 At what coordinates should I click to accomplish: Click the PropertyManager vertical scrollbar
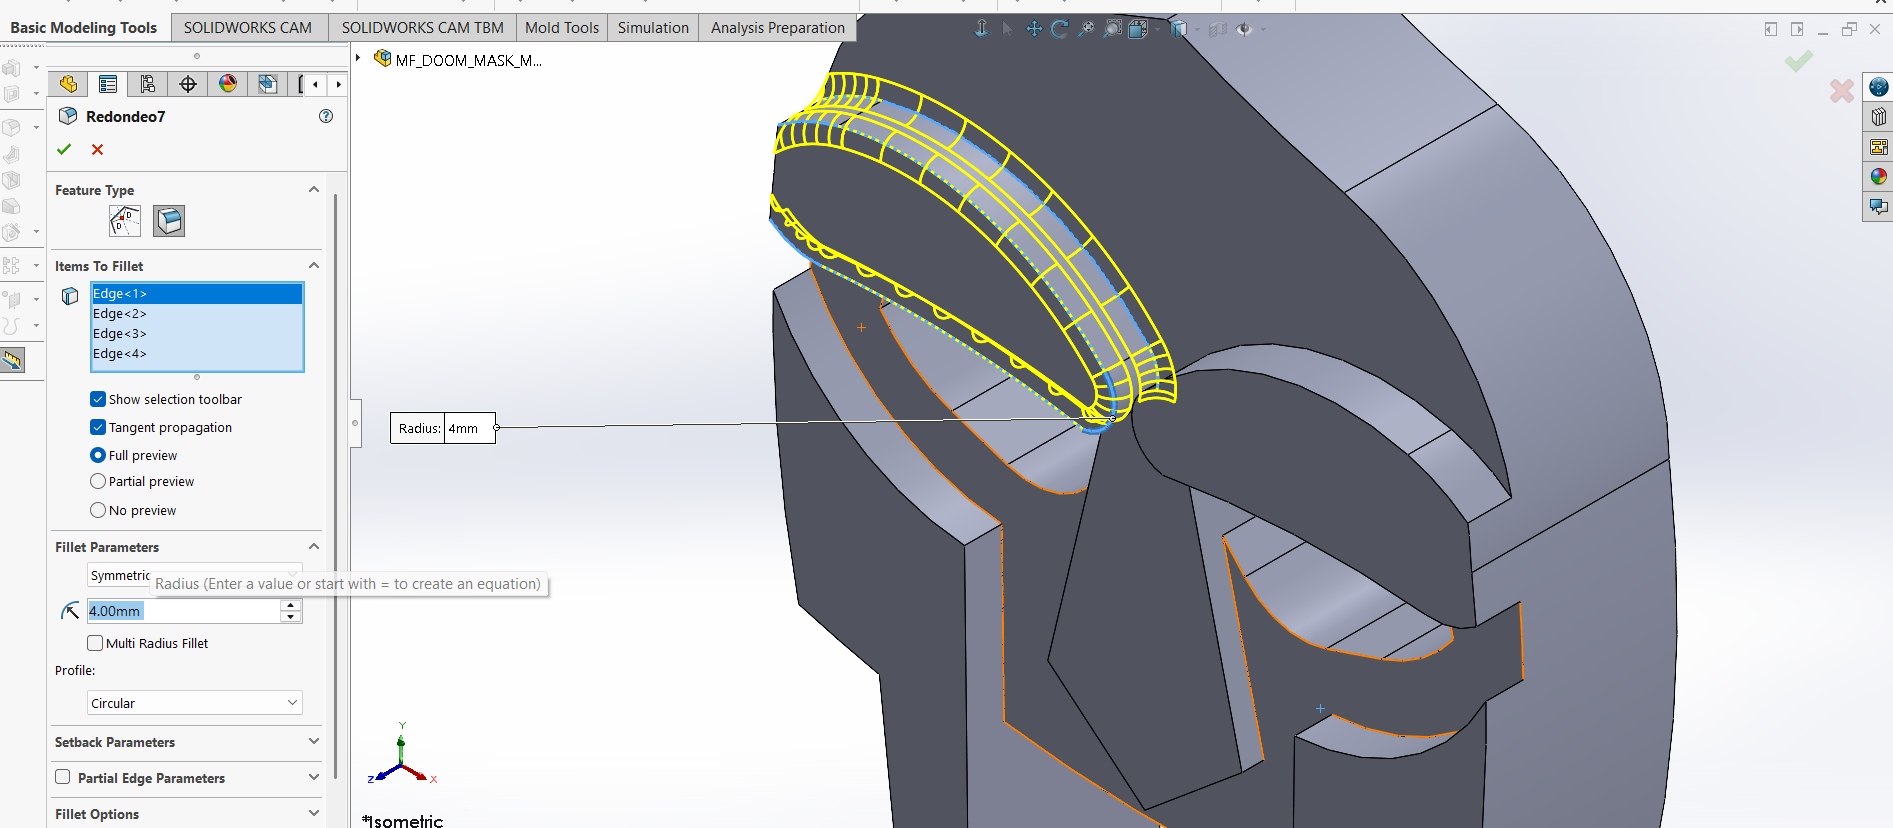point(335,485)
